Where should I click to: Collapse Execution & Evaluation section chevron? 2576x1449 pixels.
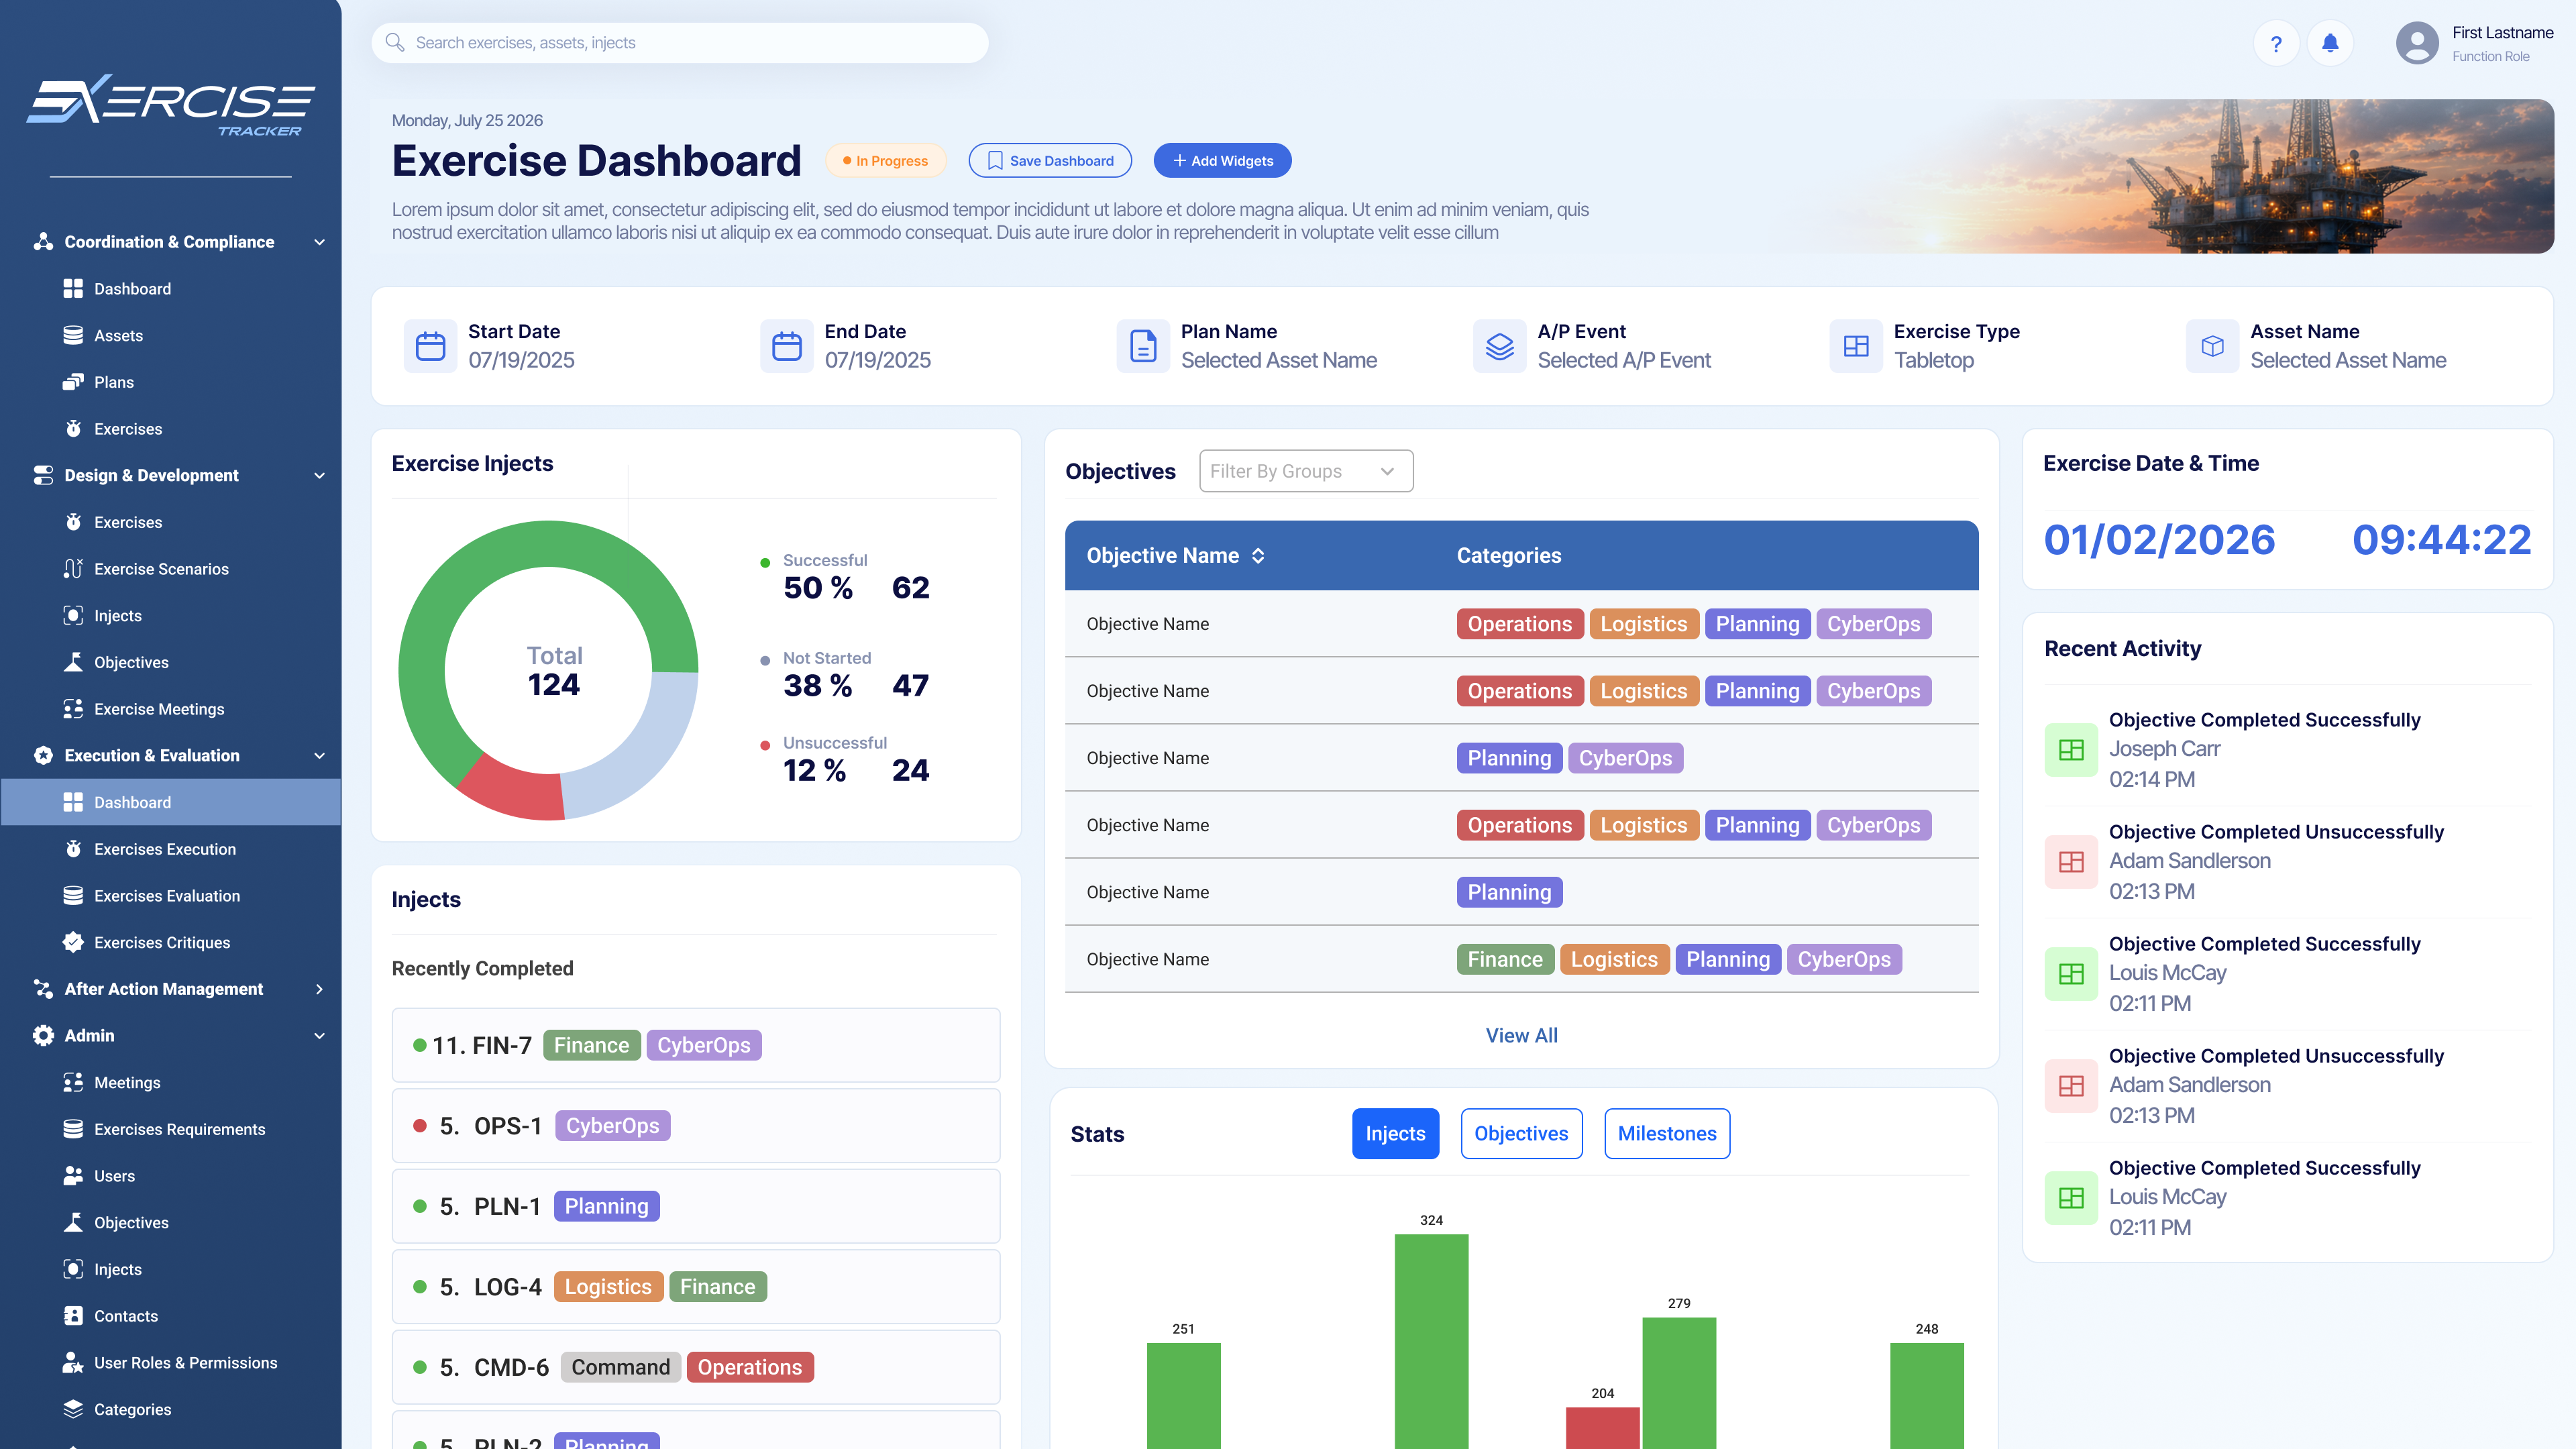click(x=319, y=755)
